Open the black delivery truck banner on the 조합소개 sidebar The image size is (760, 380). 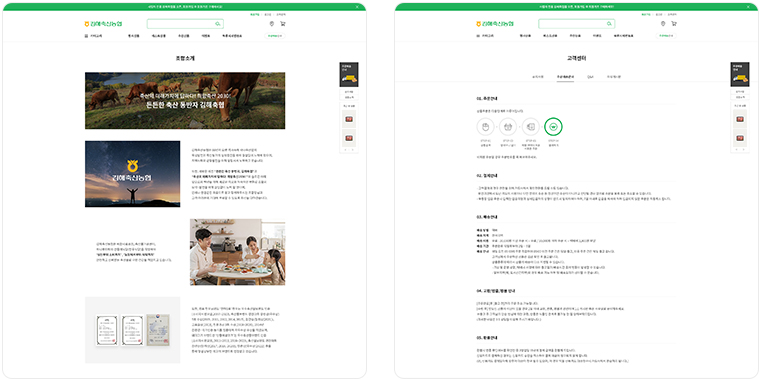348,74
